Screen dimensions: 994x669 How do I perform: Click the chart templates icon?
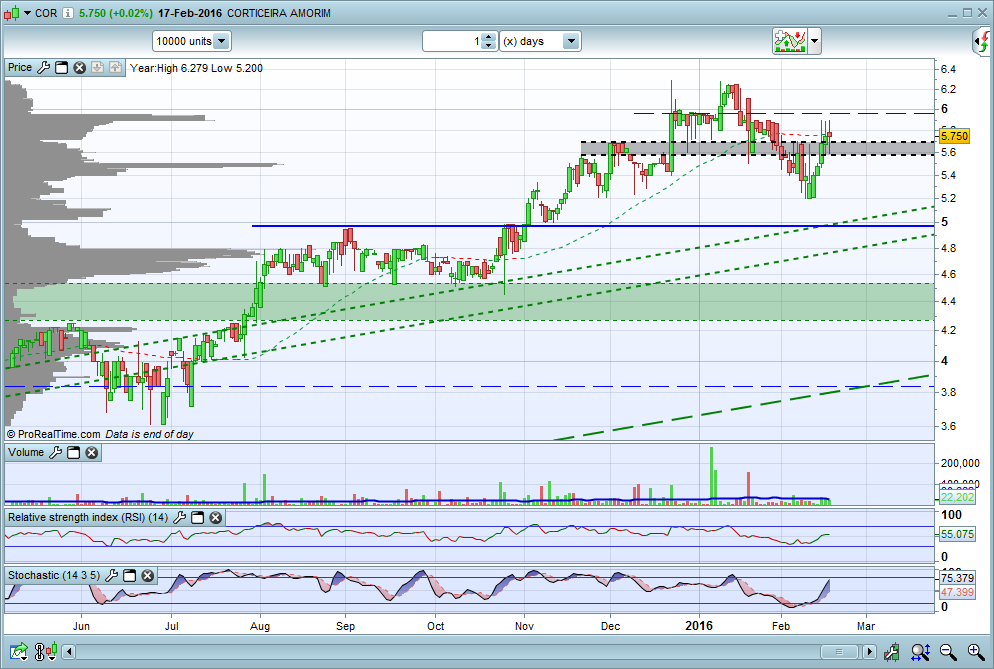(789, 41)
